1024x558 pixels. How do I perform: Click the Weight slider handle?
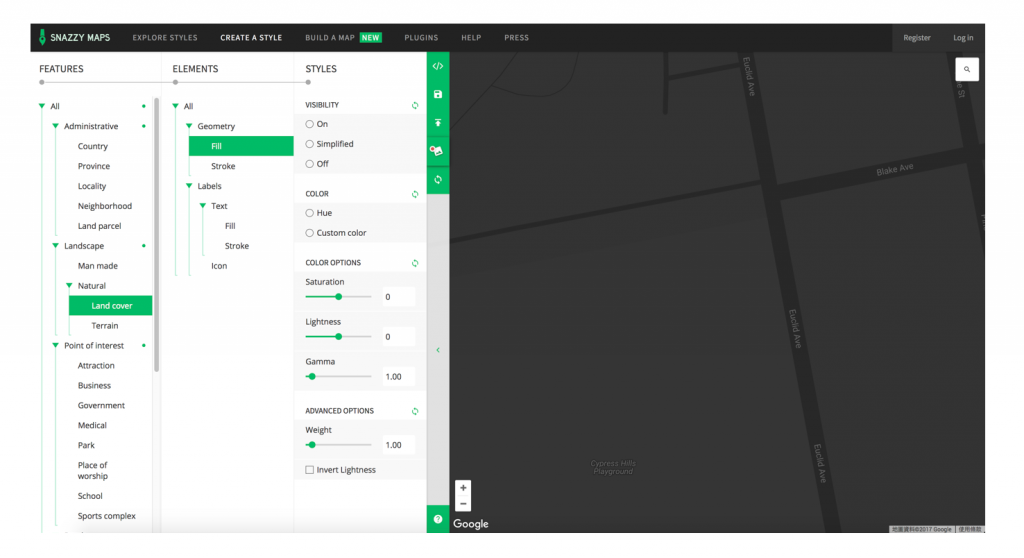(312, 445)
